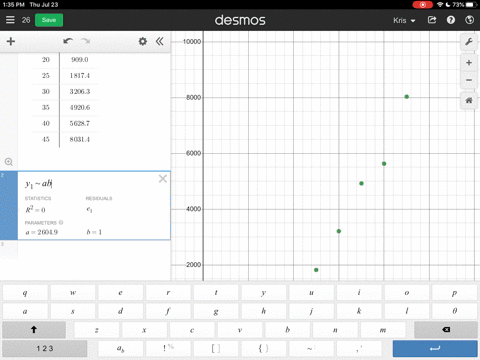Redo the last action
This screenshot has height=360, width=480.
(x=86, y=41)
